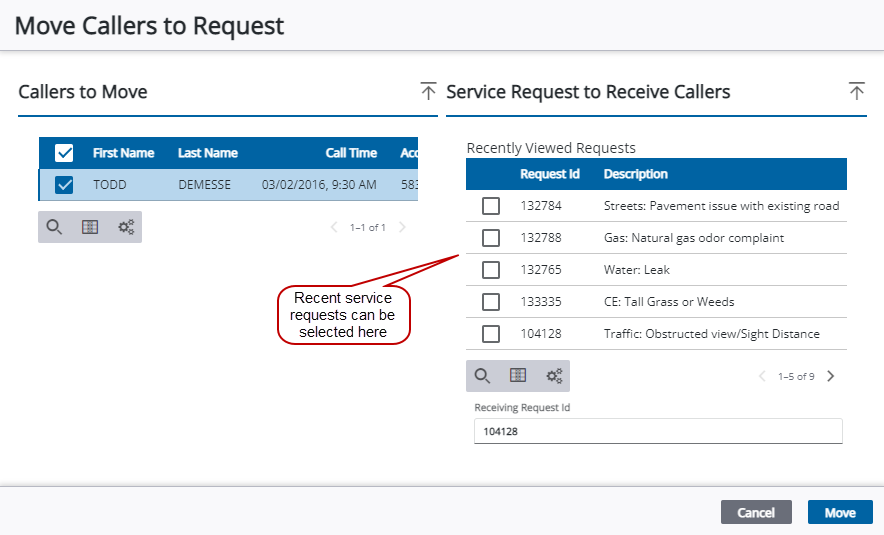Screen dimensions: 884x535
Task: Click search icon under Recently Viewed Requests
Action: point(482,376)
